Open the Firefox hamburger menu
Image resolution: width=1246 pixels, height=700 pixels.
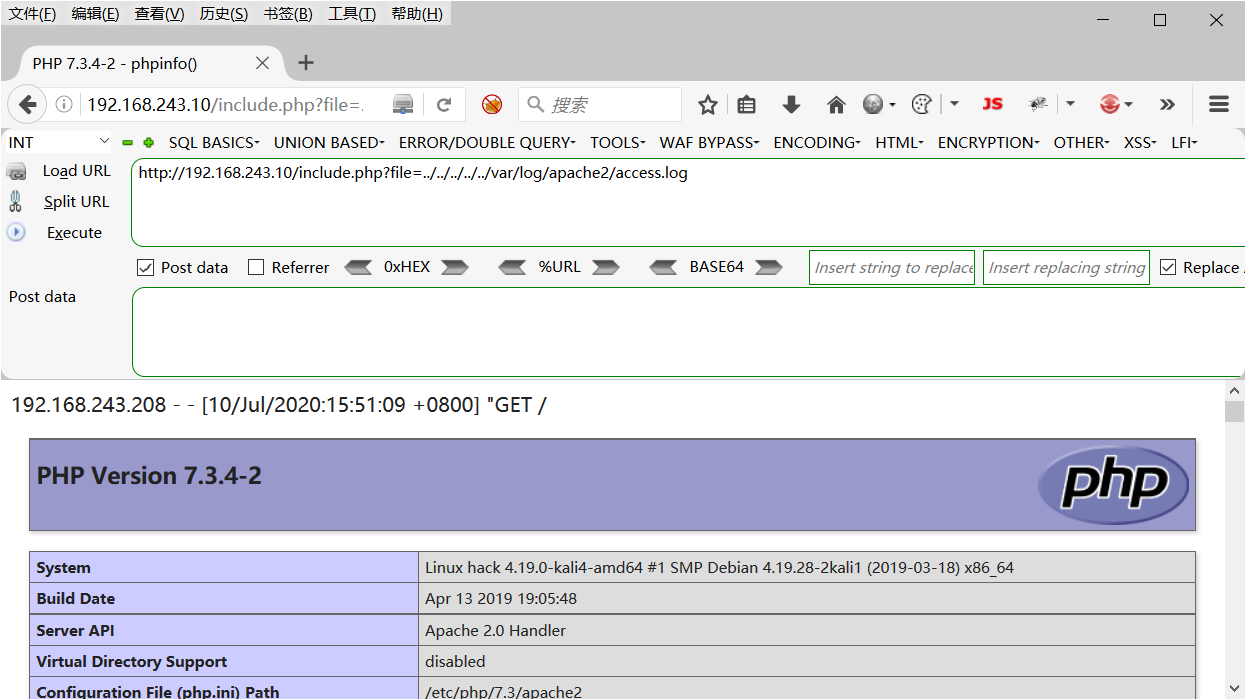pos(1219,104)
